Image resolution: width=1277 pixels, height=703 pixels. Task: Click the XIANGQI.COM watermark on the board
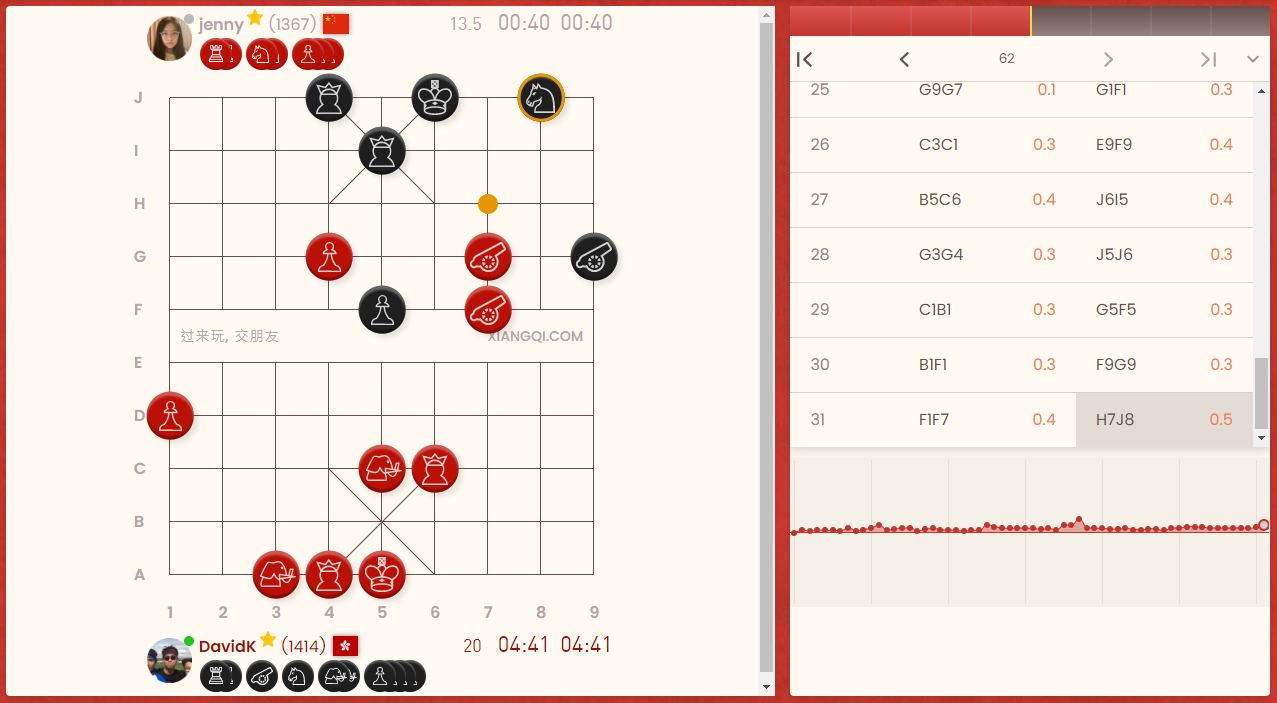coord(534,336)
